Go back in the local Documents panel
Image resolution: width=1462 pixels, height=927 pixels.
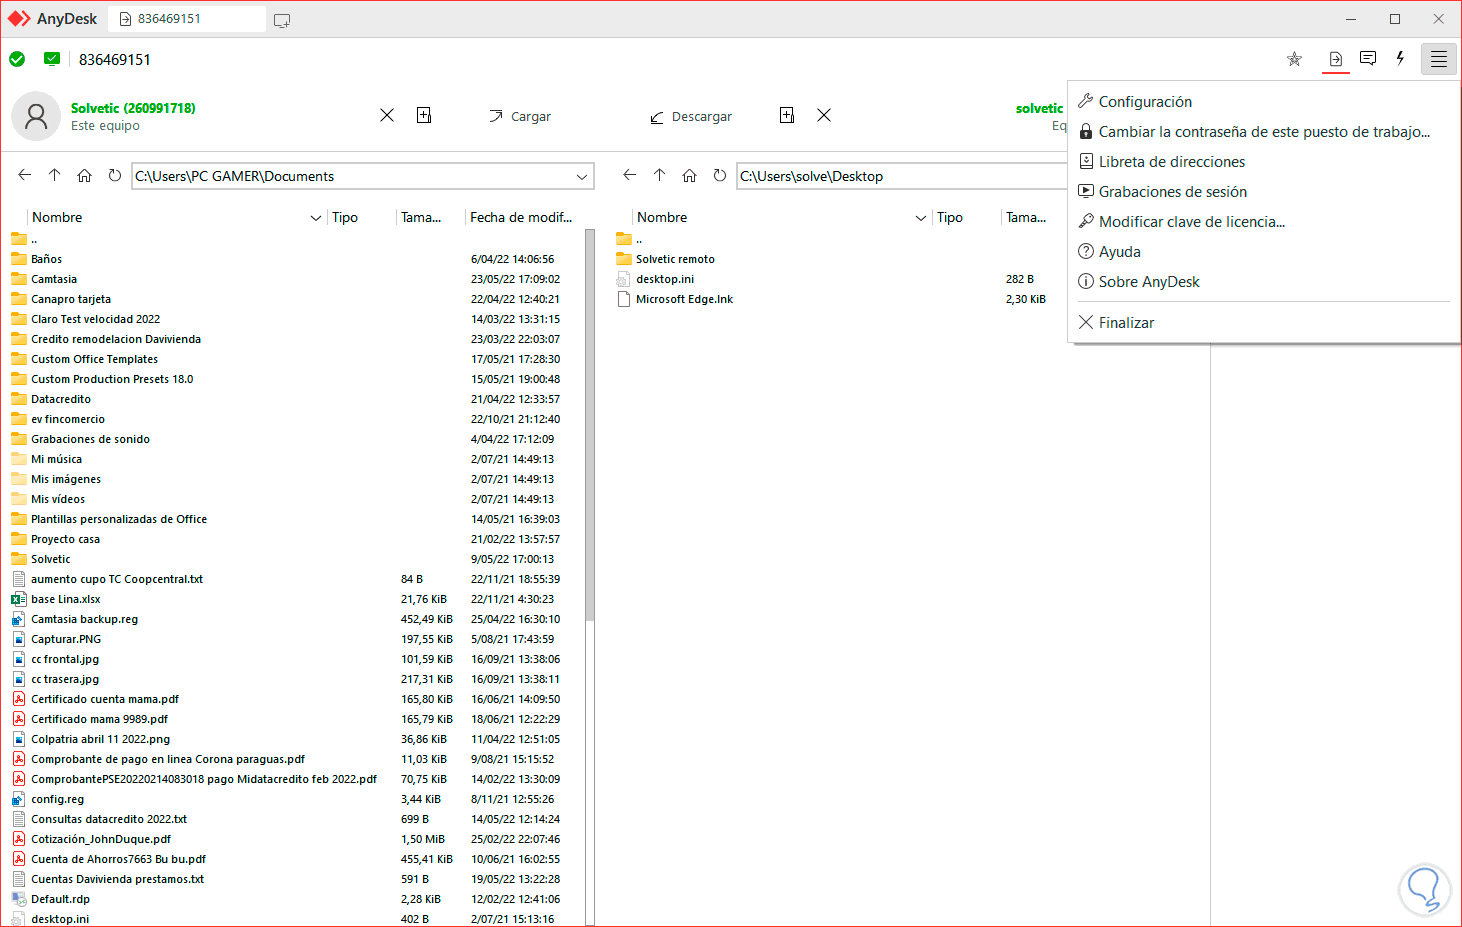25,175
